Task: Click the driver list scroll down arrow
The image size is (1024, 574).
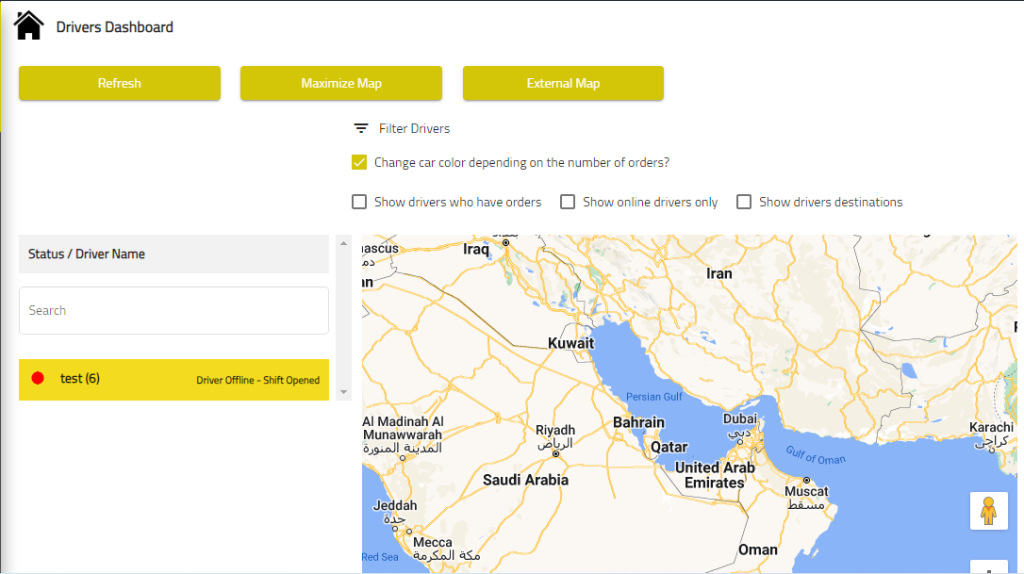Action: pyautogui.click(x=344, y=392)
